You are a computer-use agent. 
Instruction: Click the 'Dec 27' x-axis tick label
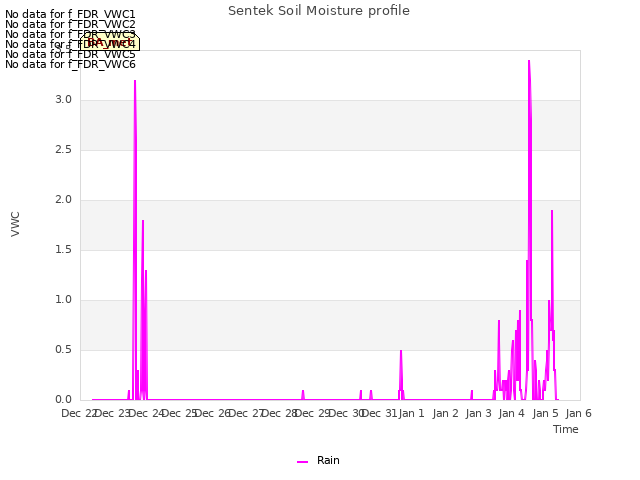point(246,413)
